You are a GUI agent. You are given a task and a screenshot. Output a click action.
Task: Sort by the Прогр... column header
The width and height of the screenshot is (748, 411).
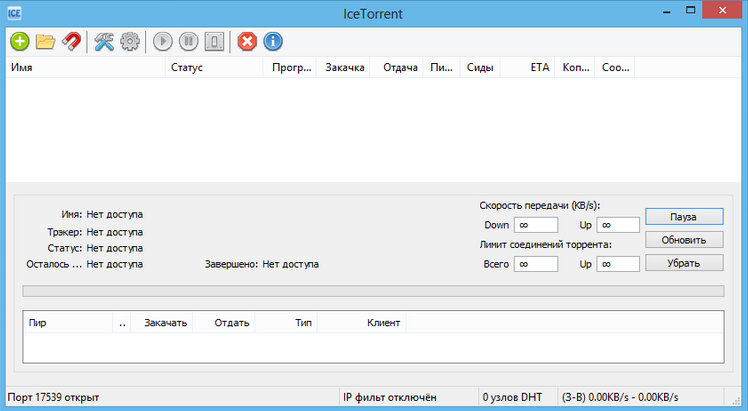pos(290,67)
